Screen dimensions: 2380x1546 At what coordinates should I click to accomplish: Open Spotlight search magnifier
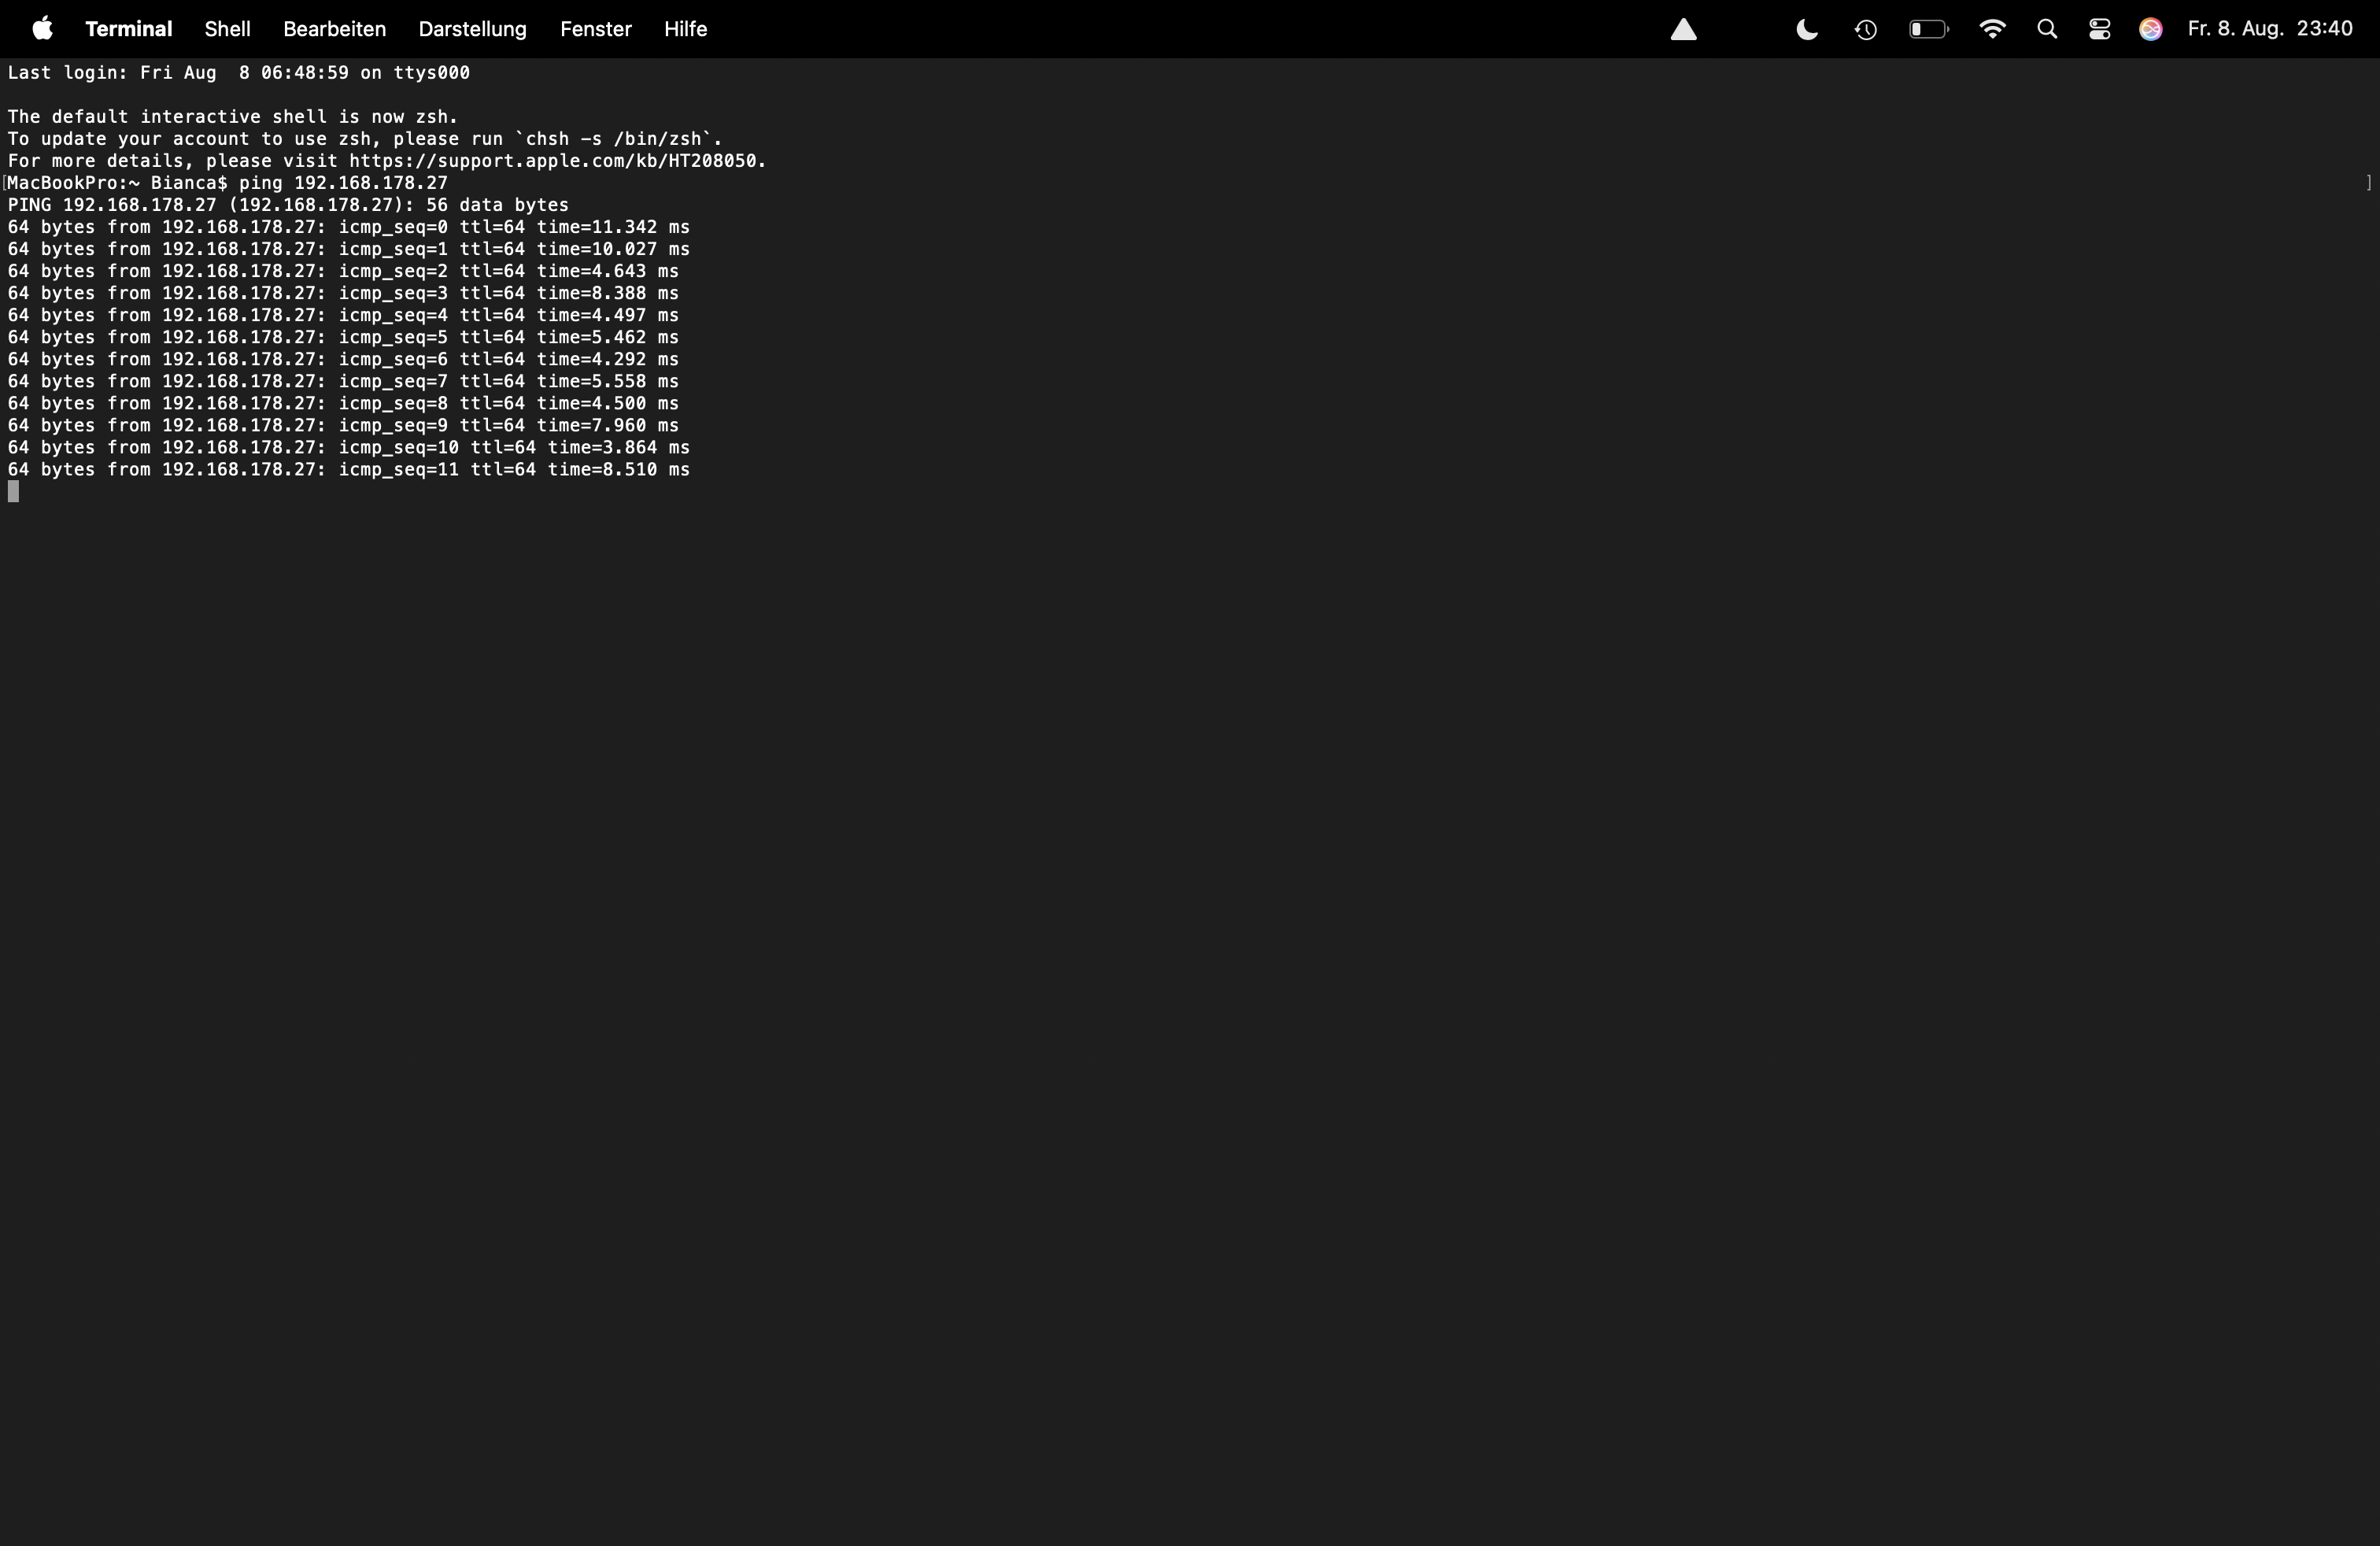[2047, 30]
